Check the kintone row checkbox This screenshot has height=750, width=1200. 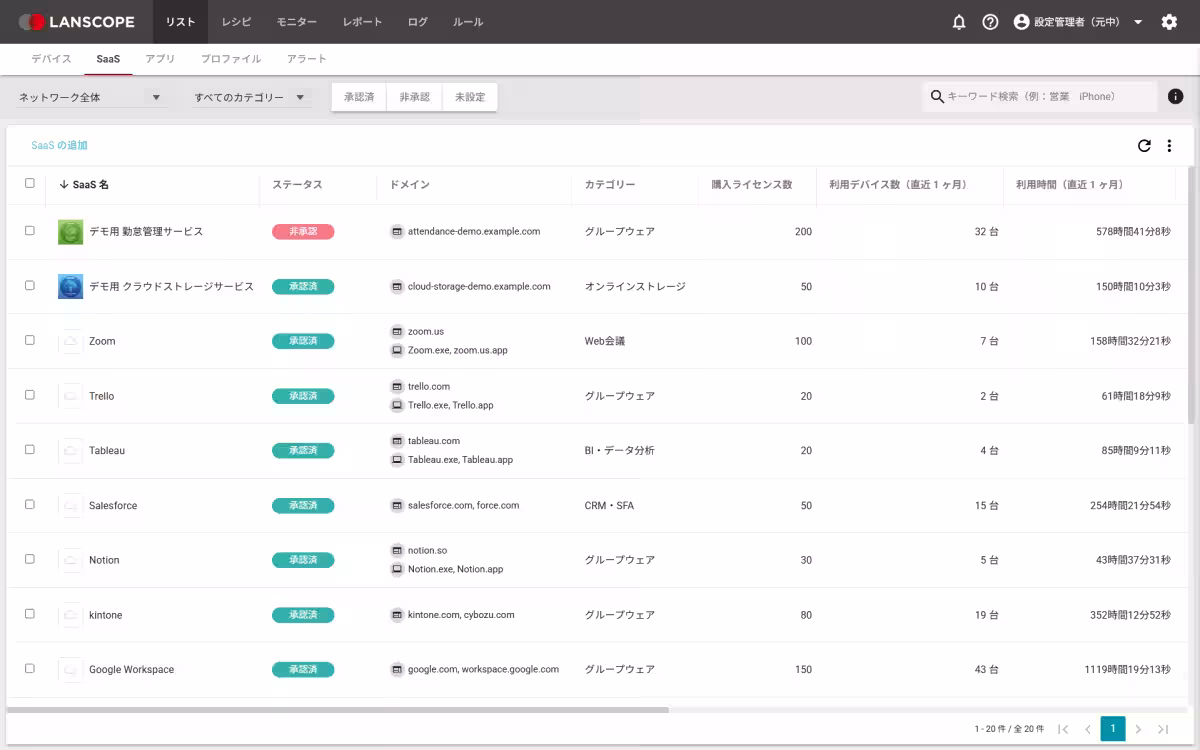tap(30, 614)
